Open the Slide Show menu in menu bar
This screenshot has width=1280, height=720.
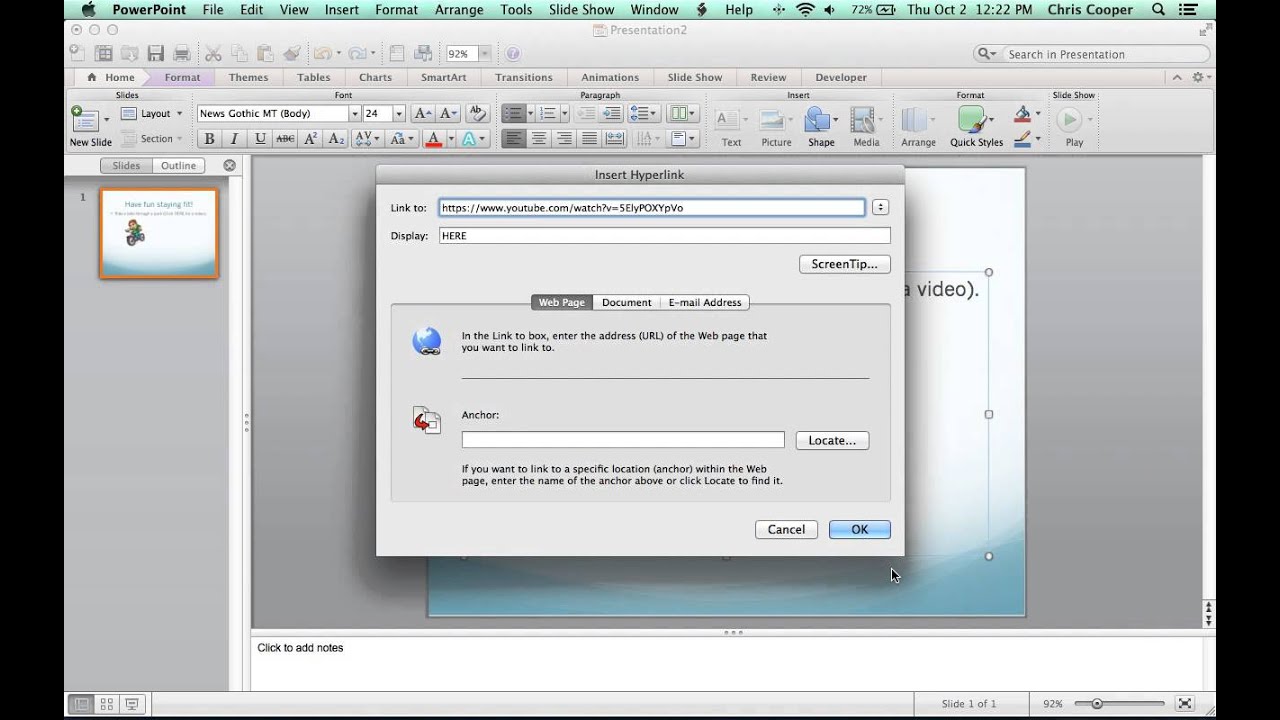tap(582, 10)
